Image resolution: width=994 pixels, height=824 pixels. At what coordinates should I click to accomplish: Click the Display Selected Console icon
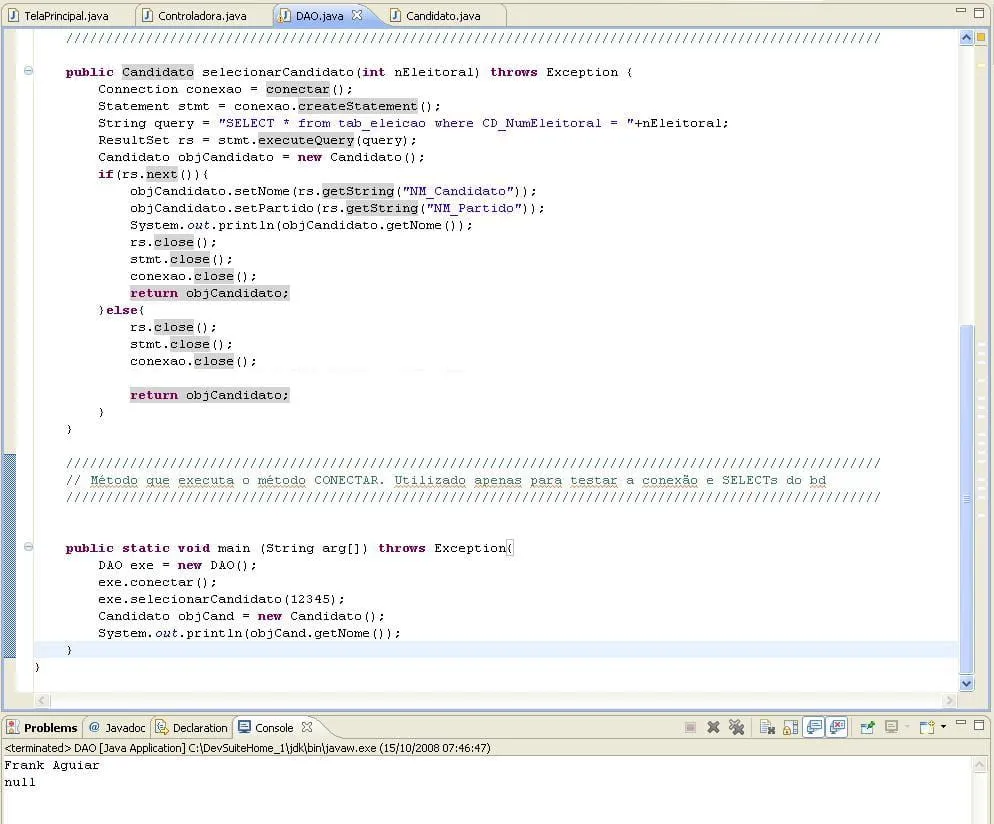[x=891, y=728]
